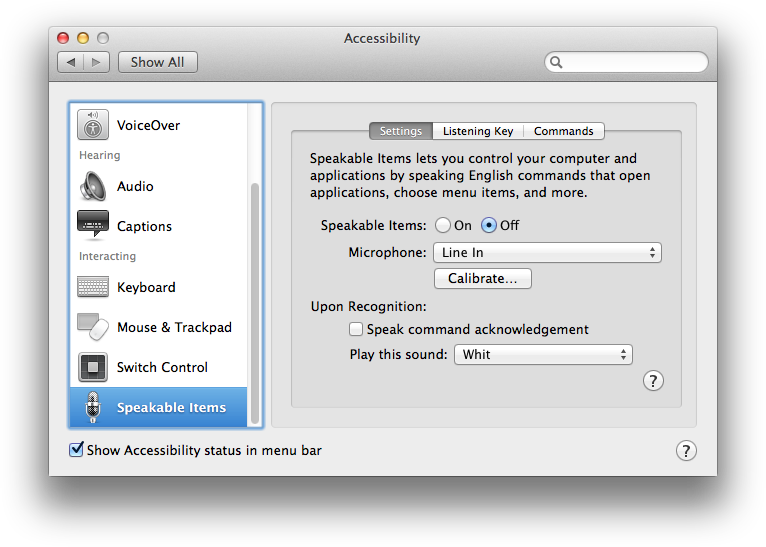This screenshot has width=766, height=547.
Task: Click the Speakable Items microphone icon
Action: point(93,407)
